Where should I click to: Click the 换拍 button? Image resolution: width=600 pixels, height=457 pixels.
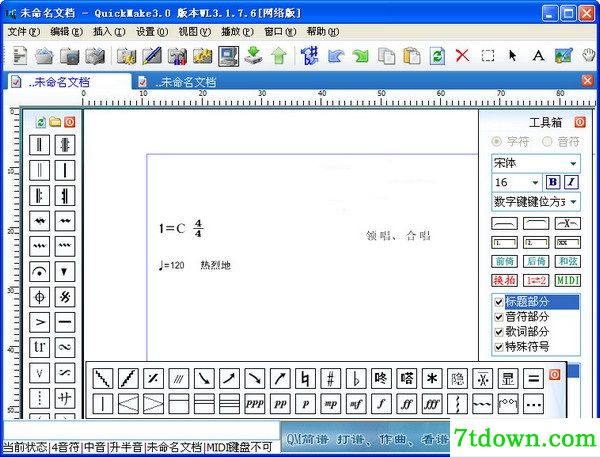point(505,281)
